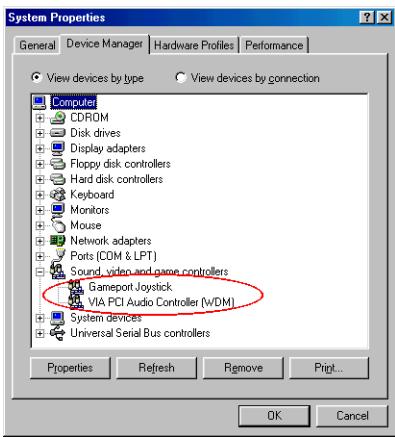
Task: Click the Properties button
Action: (70, 368)
